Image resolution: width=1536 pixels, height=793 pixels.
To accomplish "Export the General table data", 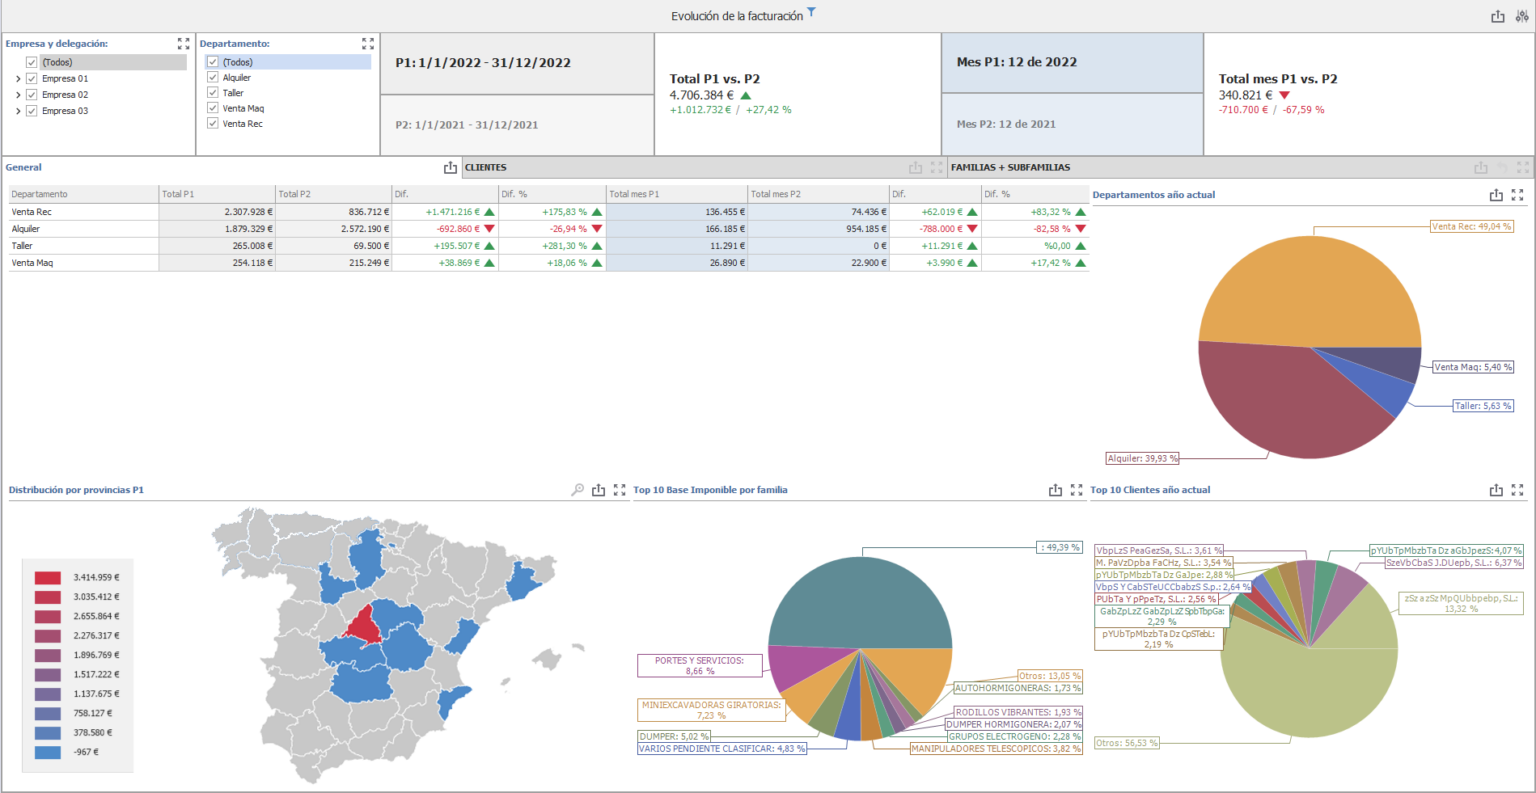I will point(450,168).
